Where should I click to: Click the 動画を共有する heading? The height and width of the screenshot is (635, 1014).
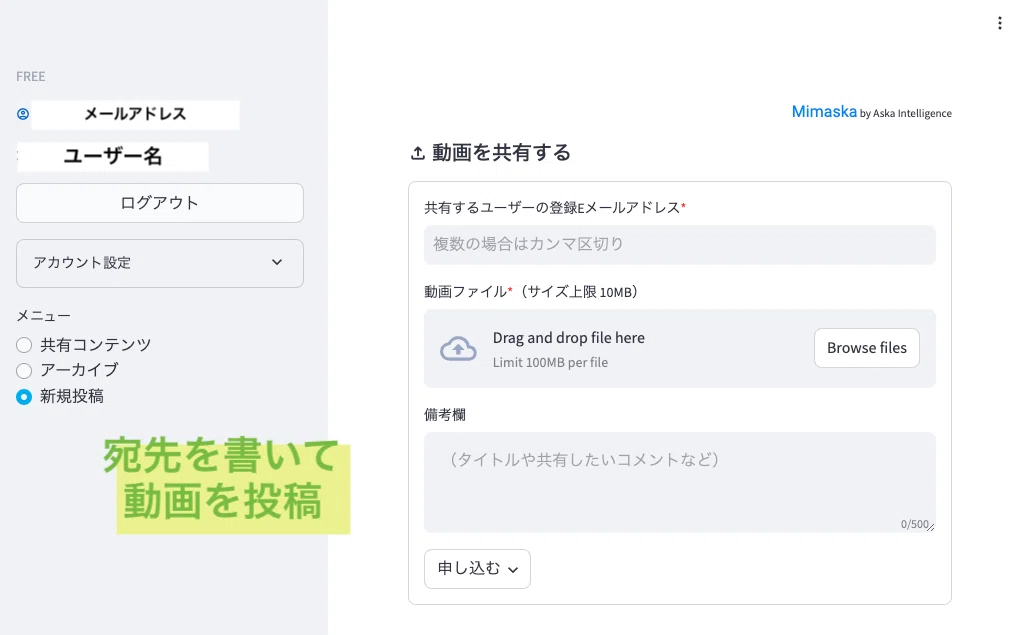(501, 153)
